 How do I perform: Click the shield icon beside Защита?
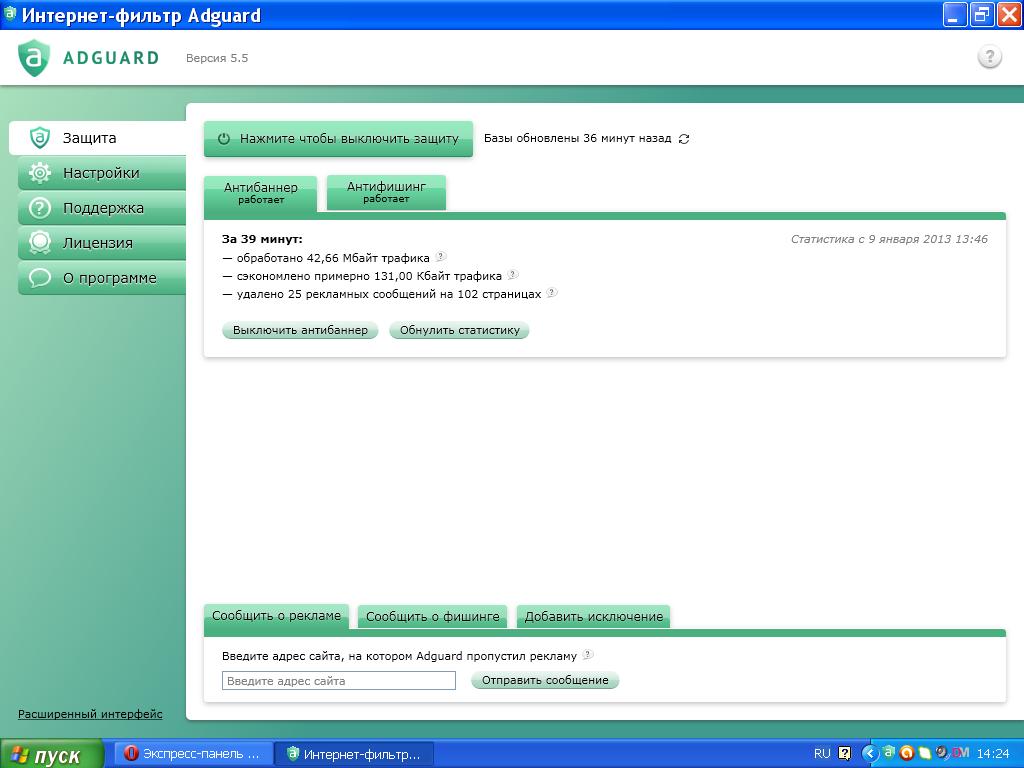40,138
